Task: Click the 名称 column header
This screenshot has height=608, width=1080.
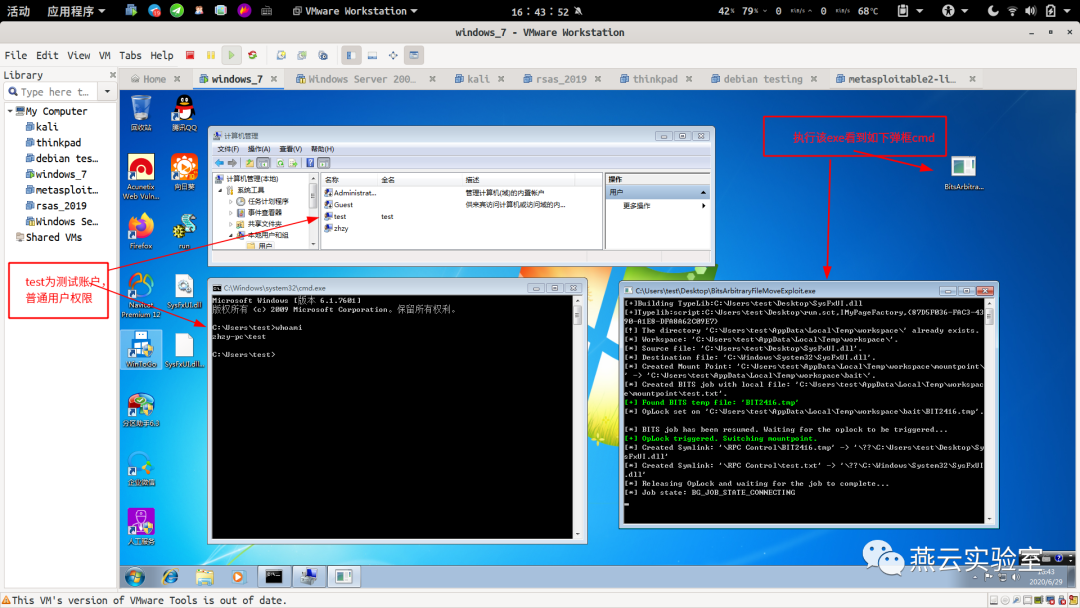Action: pos(349,180)
